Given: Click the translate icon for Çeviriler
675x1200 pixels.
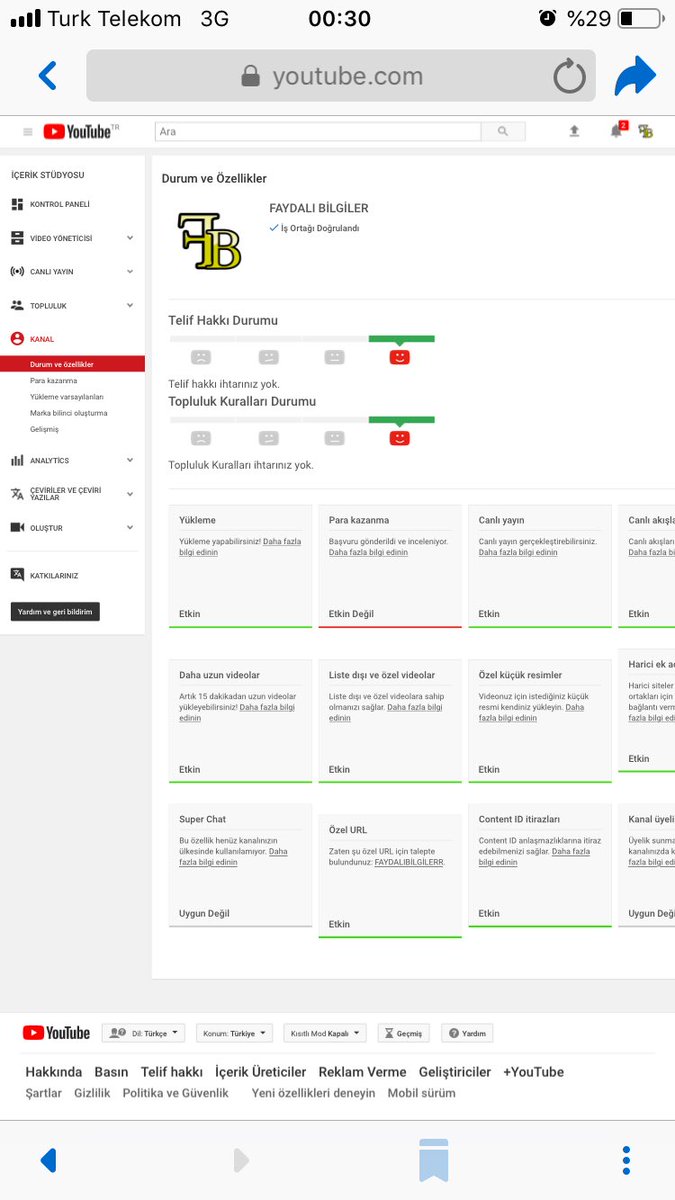Looking at the screenshot, I should point(17,494).
